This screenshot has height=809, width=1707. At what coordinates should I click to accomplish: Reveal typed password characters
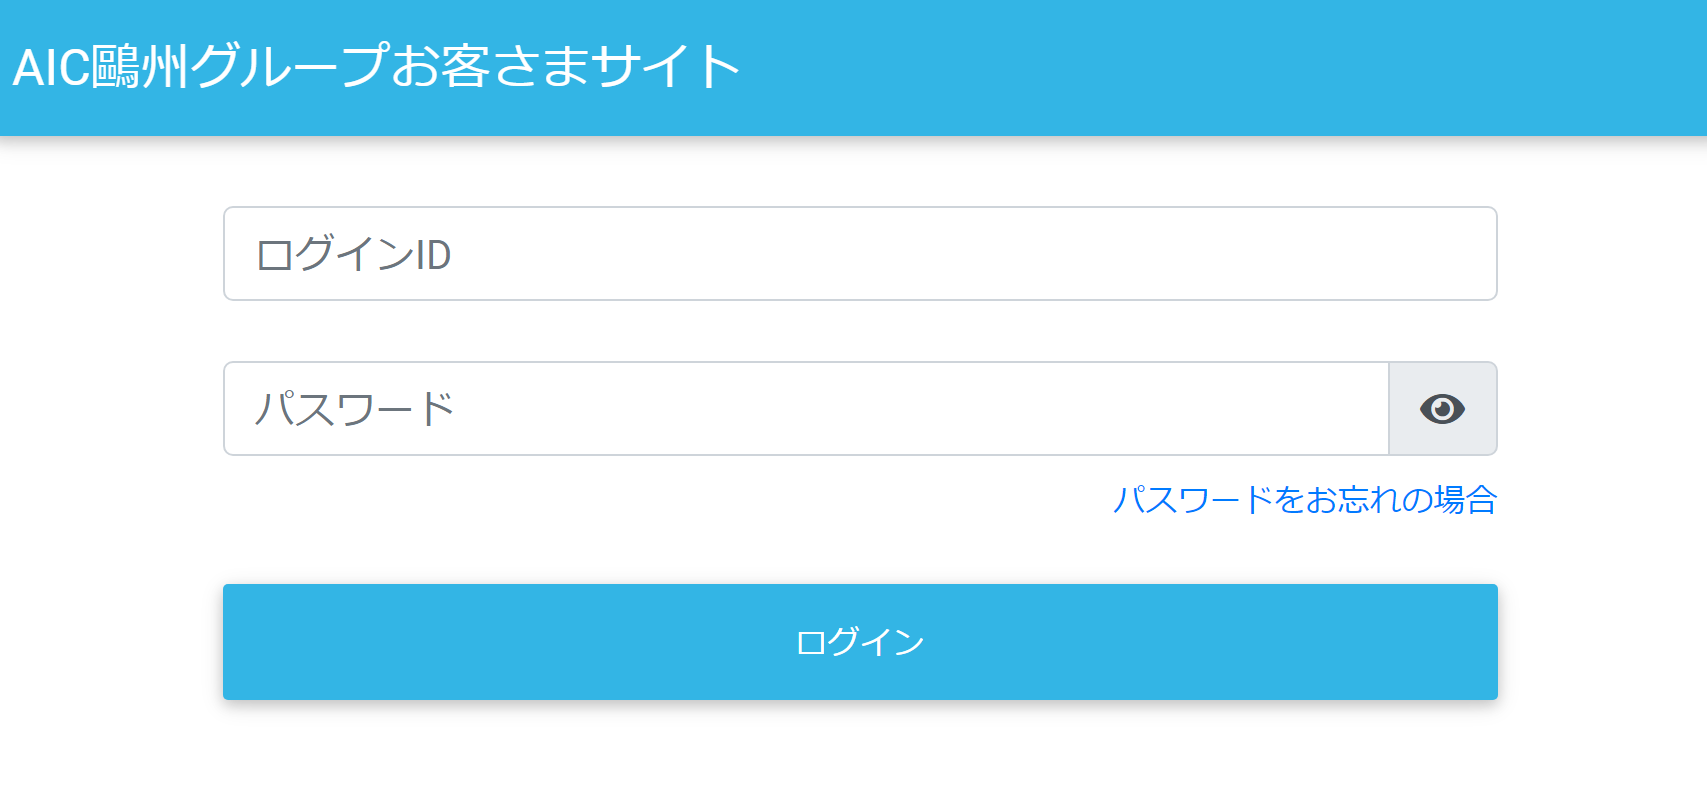(x=1442, y=409)
